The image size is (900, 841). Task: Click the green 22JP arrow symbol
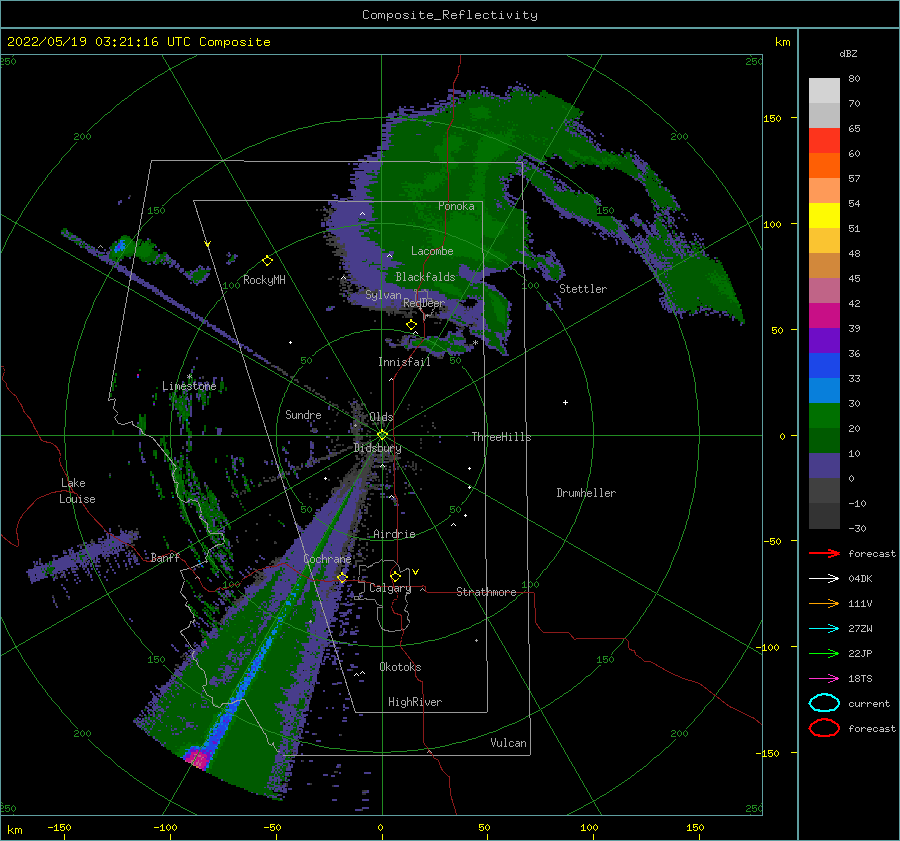point(824,653)
